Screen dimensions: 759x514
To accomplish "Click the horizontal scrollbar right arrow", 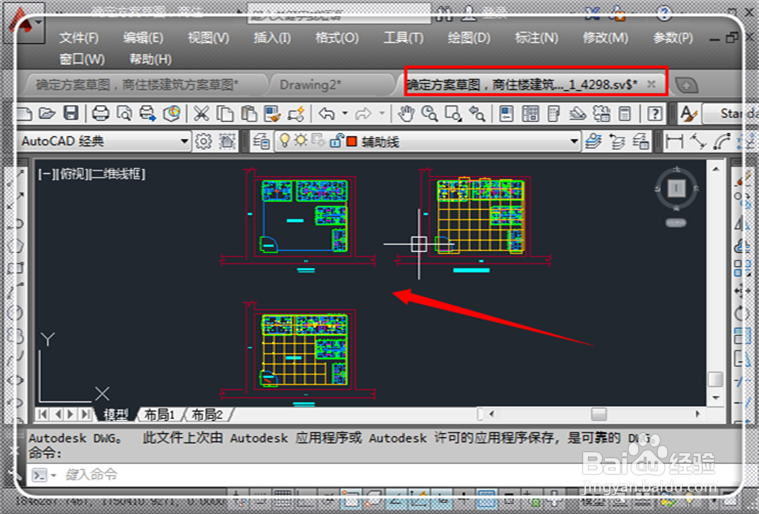I will tap(698, 414).
